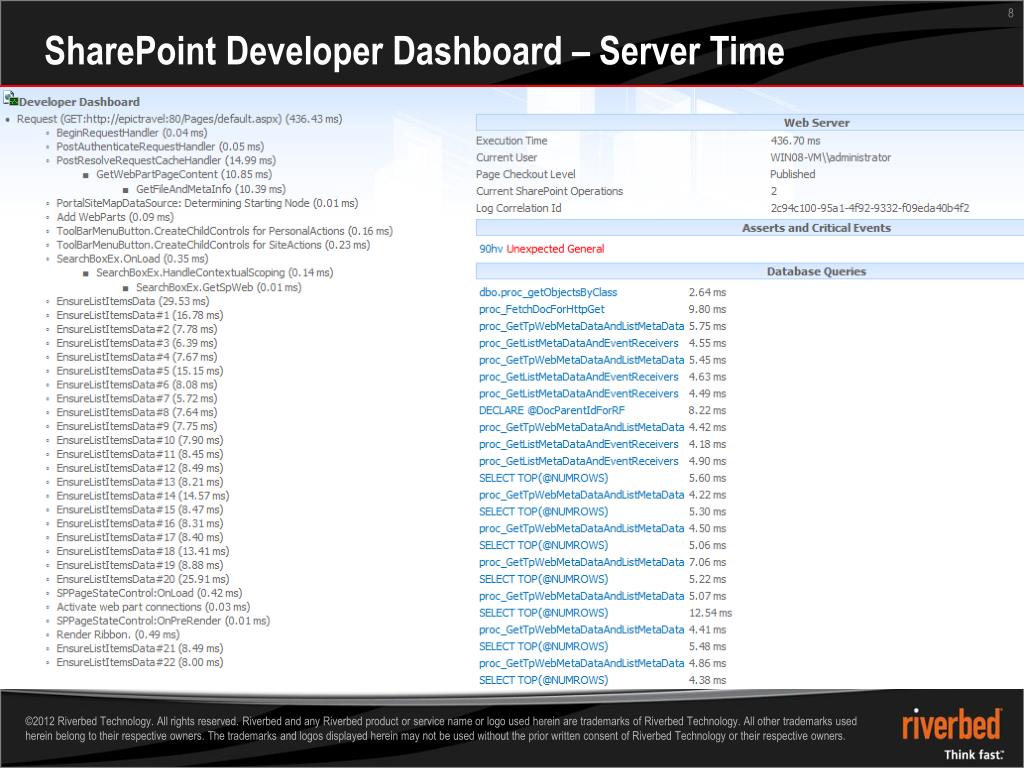Open proc_GetListMetaDataAndEventReceivers query taking 4.90 ms
Screen dimensions: 1024x768
coord(579,461)
